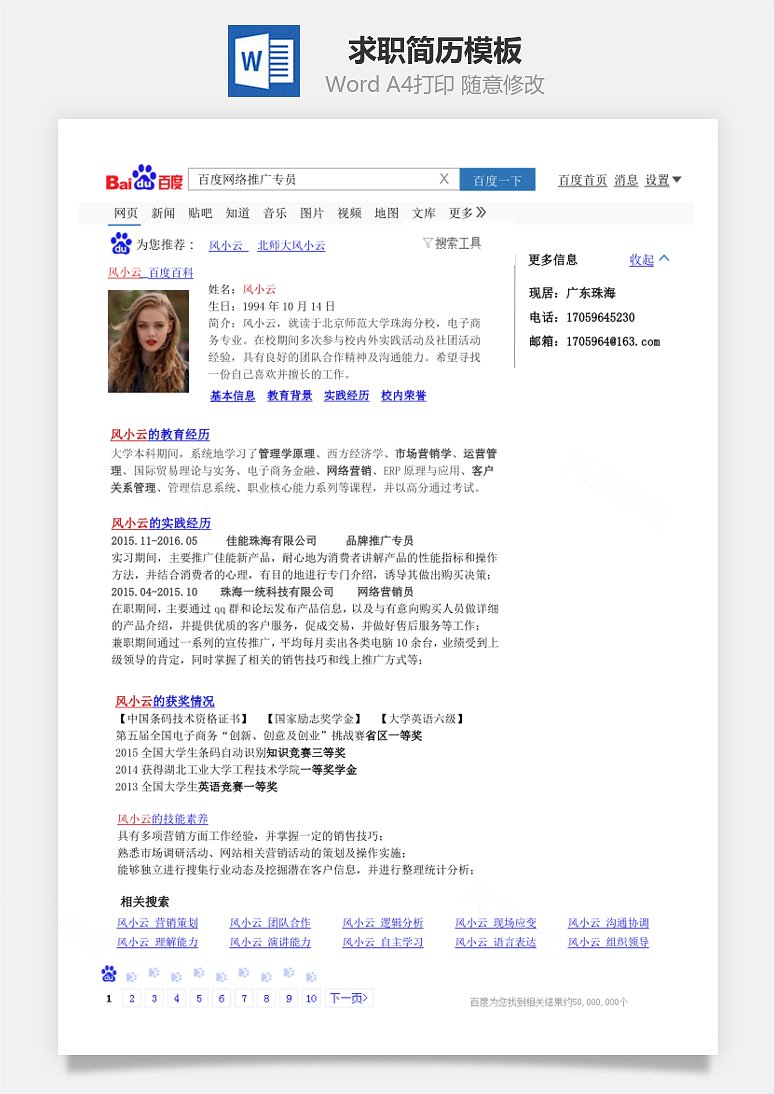This screenshot has width=774, height=1094.
Task: Open related search 风小云 沟通协调
Action: [609, 923]
